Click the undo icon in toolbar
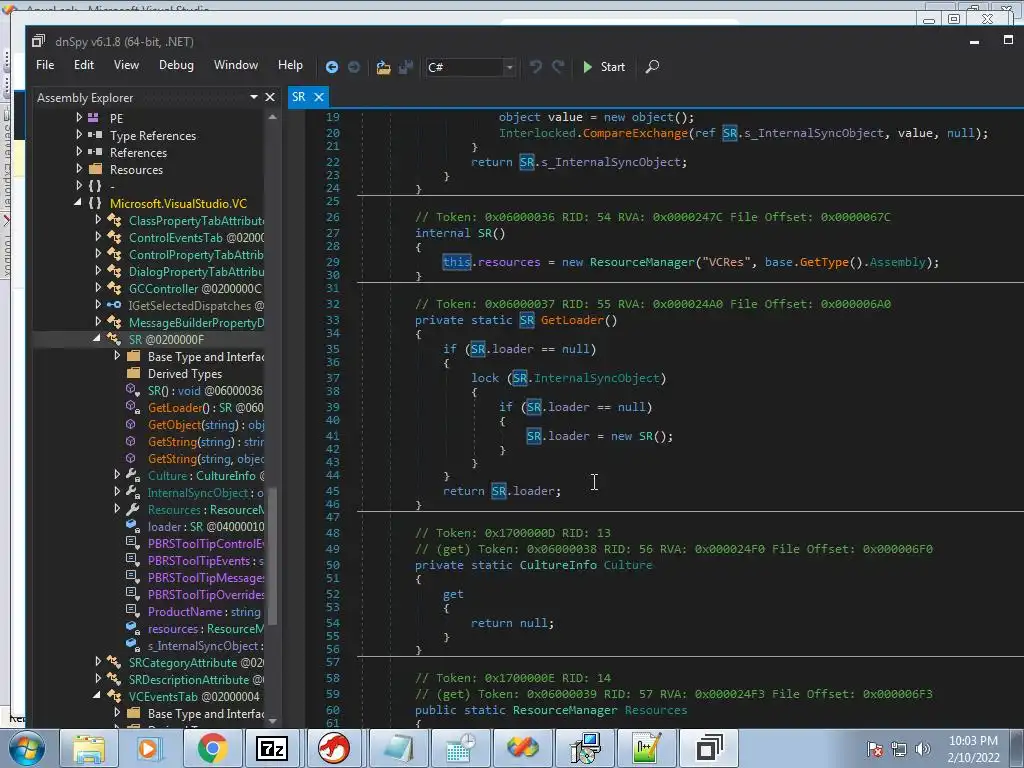Screen dimensions: 1024x768 point(536,67)
